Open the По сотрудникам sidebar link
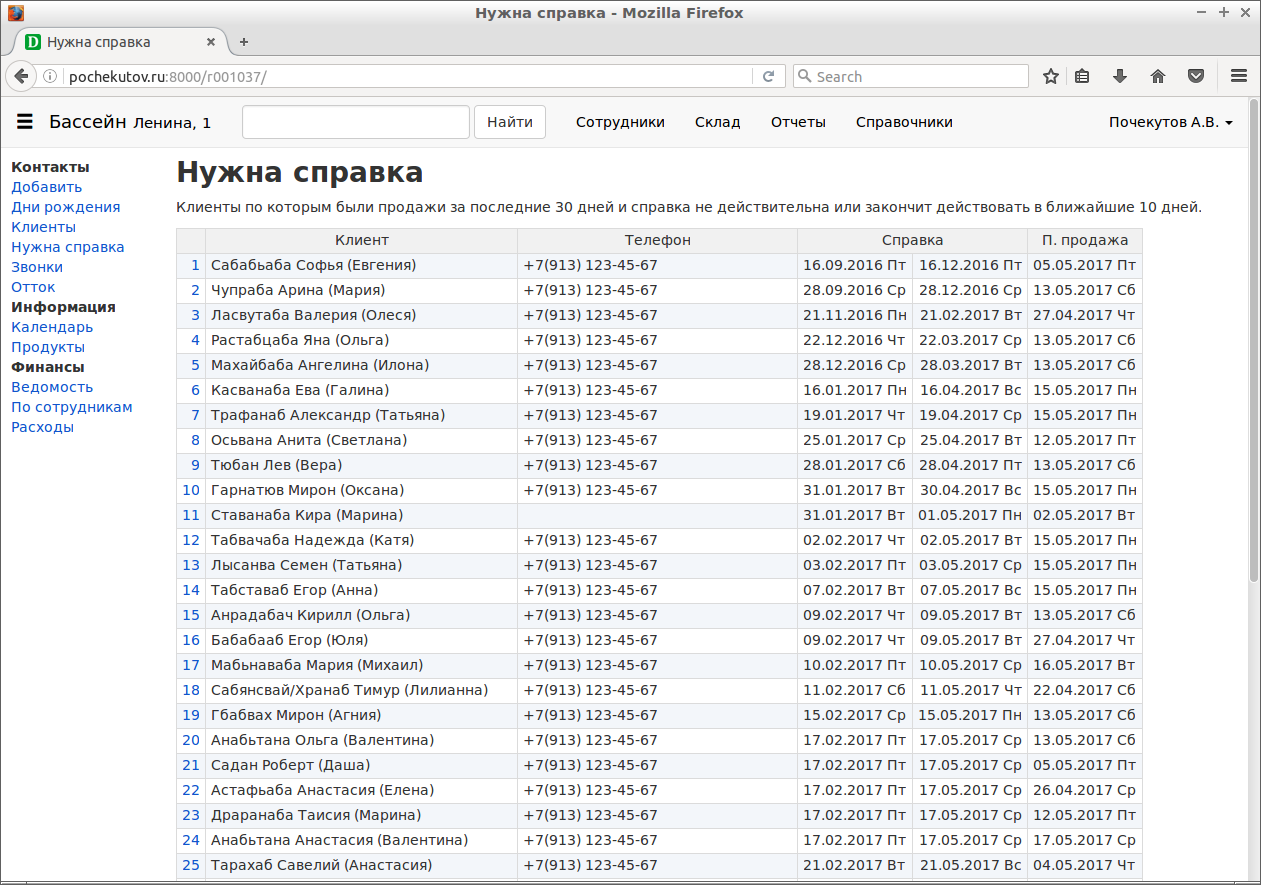 [x=72, y=407]
